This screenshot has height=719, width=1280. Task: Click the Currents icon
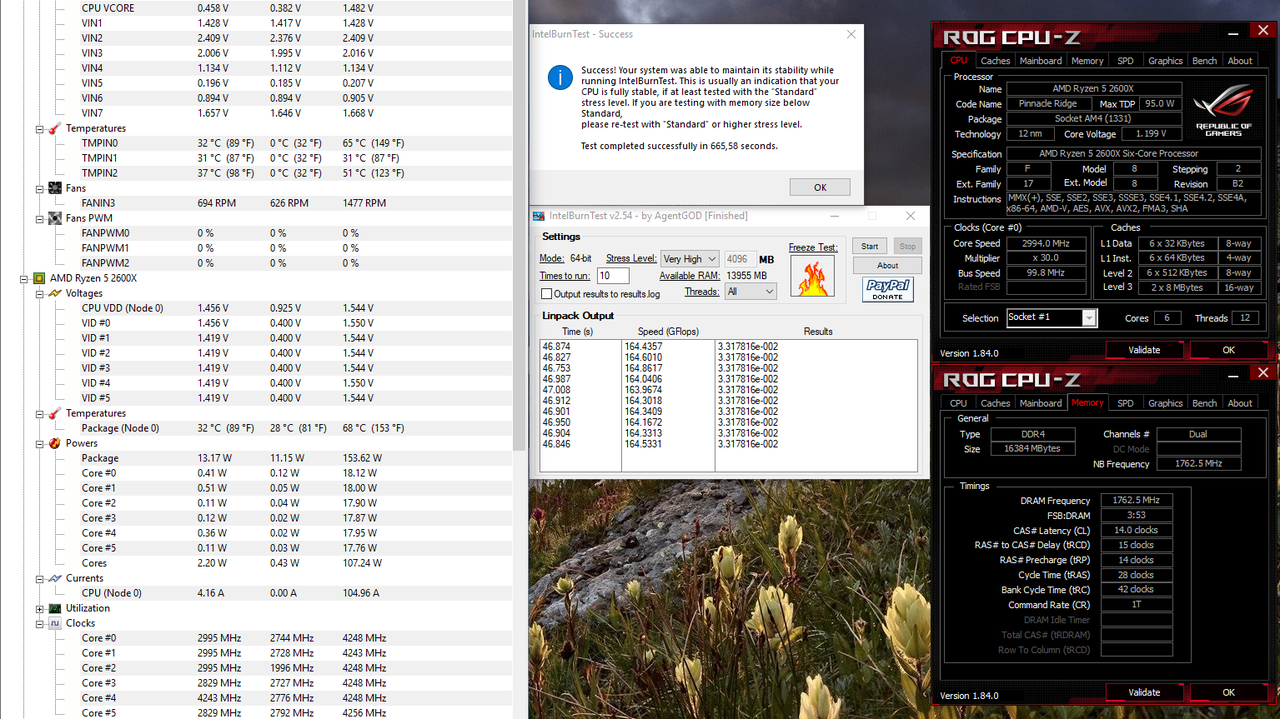[x=54, y=578]
